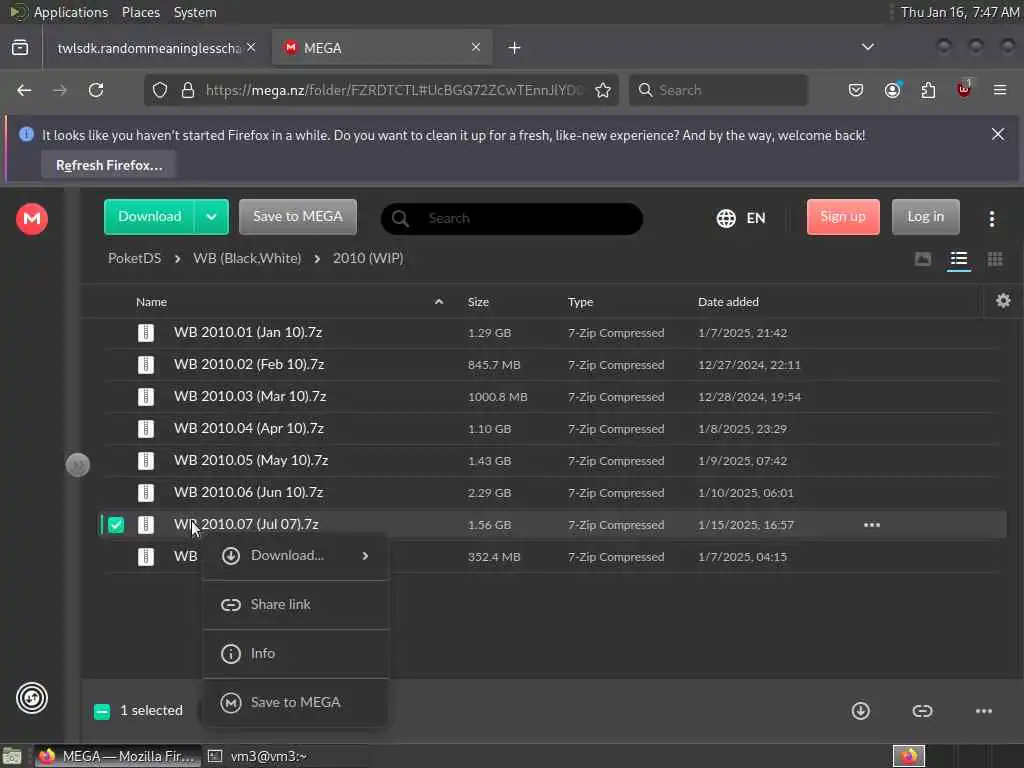The image size is (1024, 768).
Task: Choose Info in context menu
Action: tap(296, 654)
